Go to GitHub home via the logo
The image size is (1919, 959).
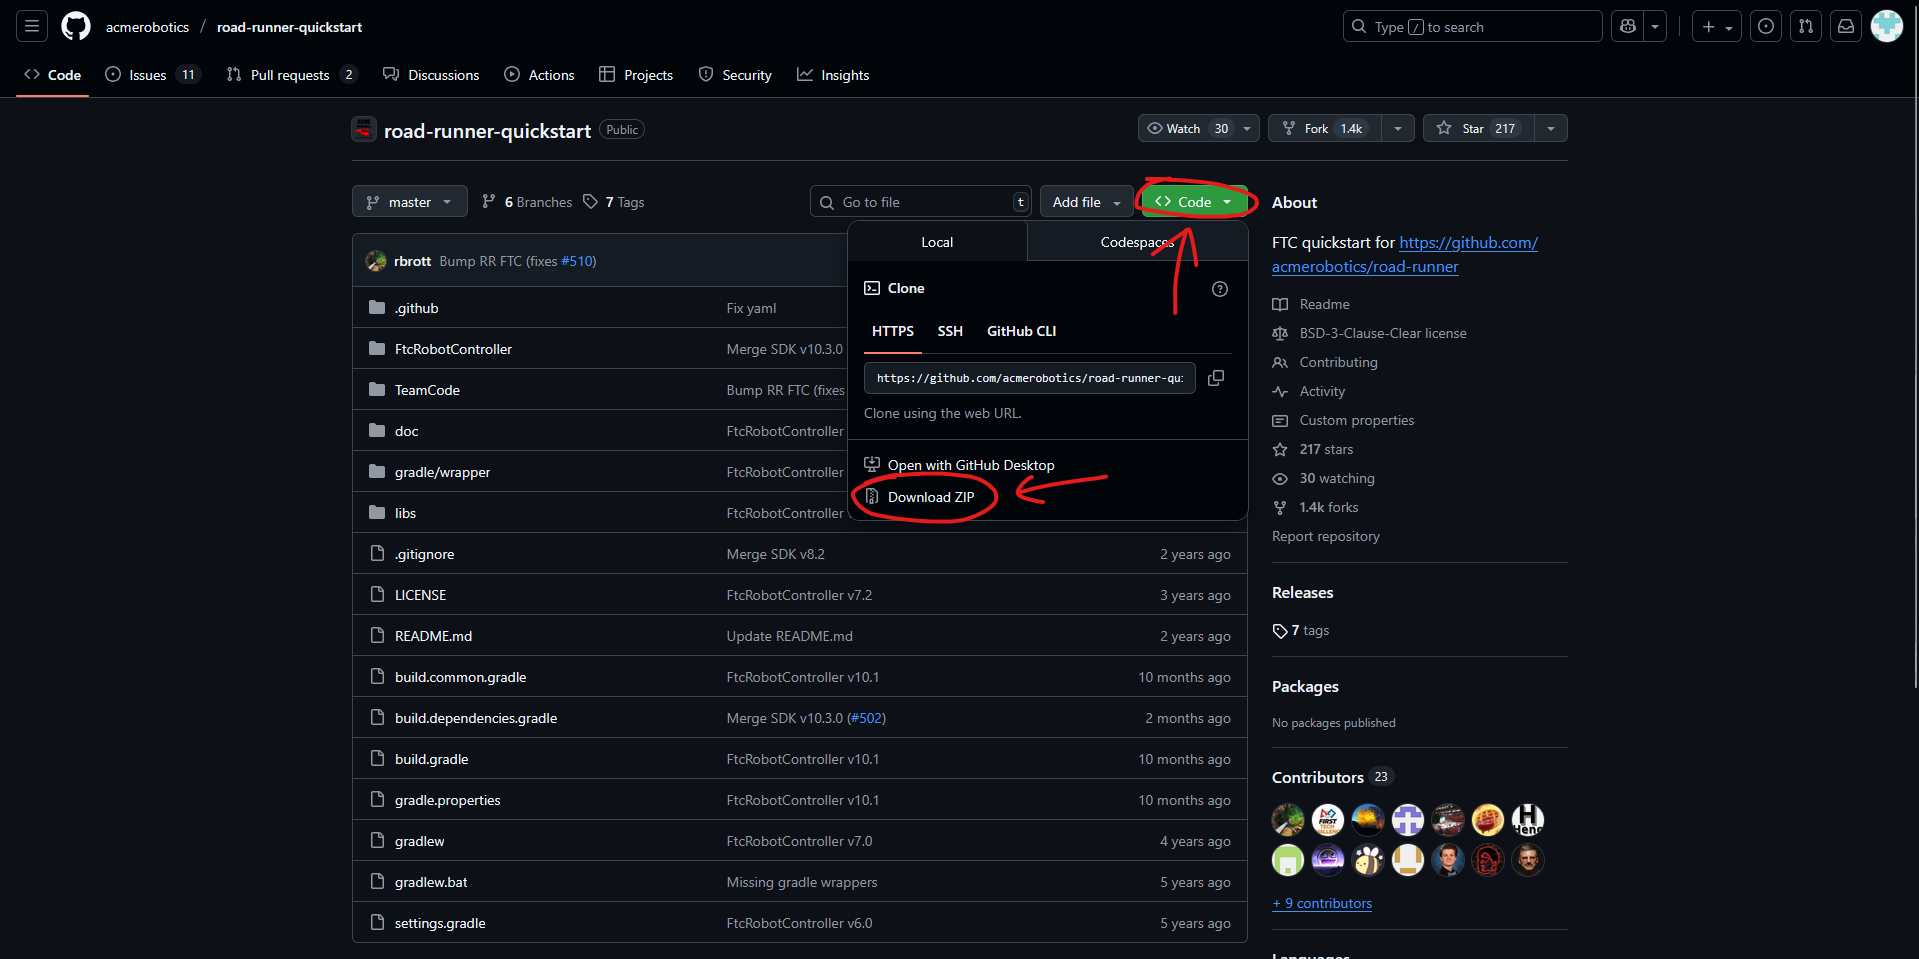tap(75, 26)
